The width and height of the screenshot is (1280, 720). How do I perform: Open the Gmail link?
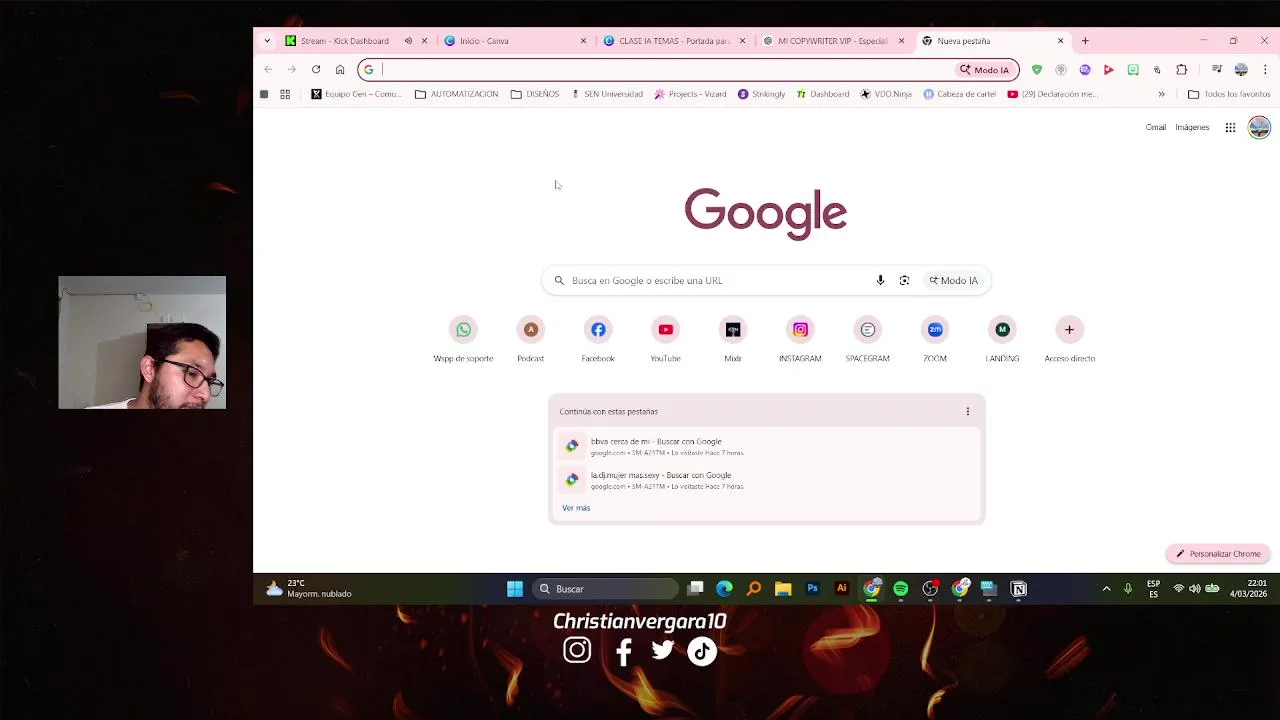point(1156,127)
